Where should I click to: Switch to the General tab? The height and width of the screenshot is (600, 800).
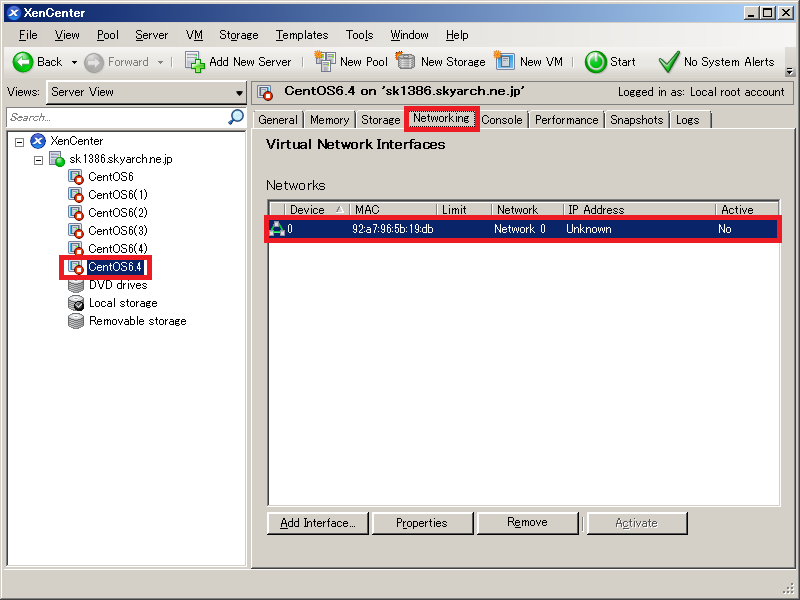click(278, 120)
